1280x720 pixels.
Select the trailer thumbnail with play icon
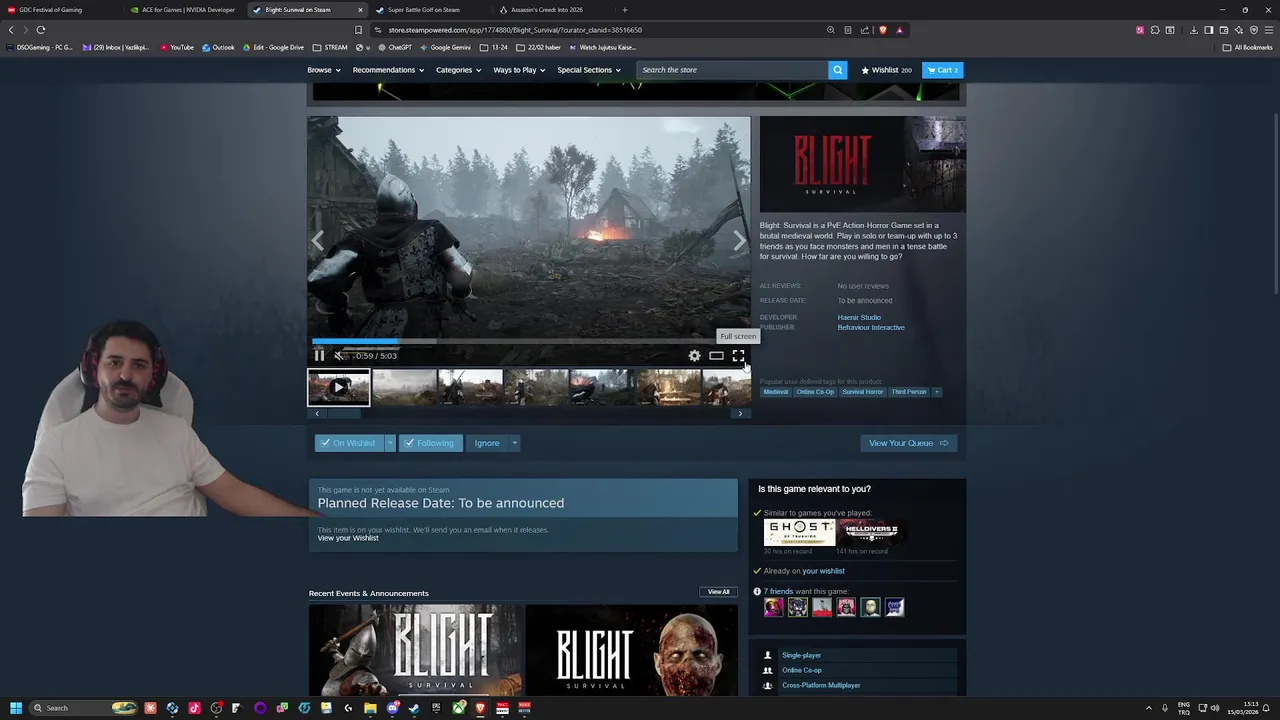[x=338, y=387]
